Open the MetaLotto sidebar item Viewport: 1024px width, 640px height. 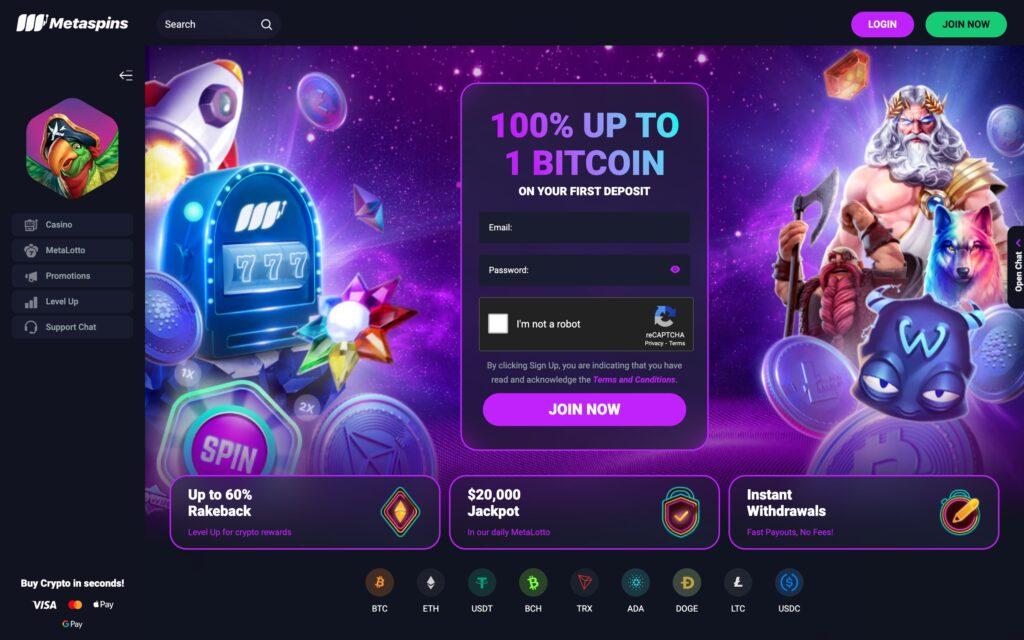coord(72,250)
